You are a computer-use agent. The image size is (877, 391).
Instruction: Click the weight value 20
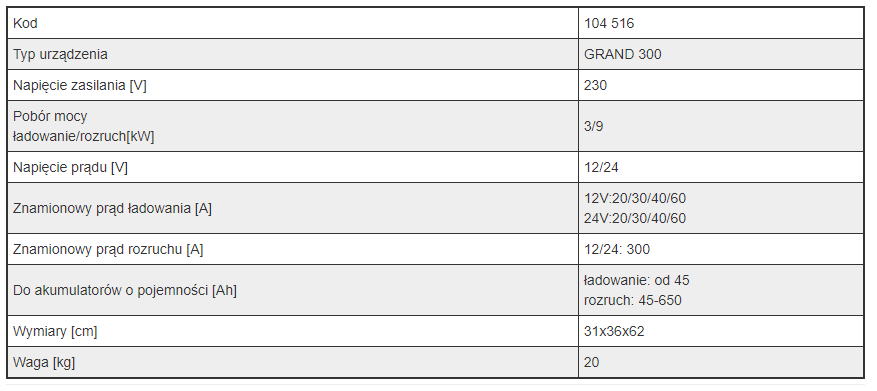(x=592, y=362)
